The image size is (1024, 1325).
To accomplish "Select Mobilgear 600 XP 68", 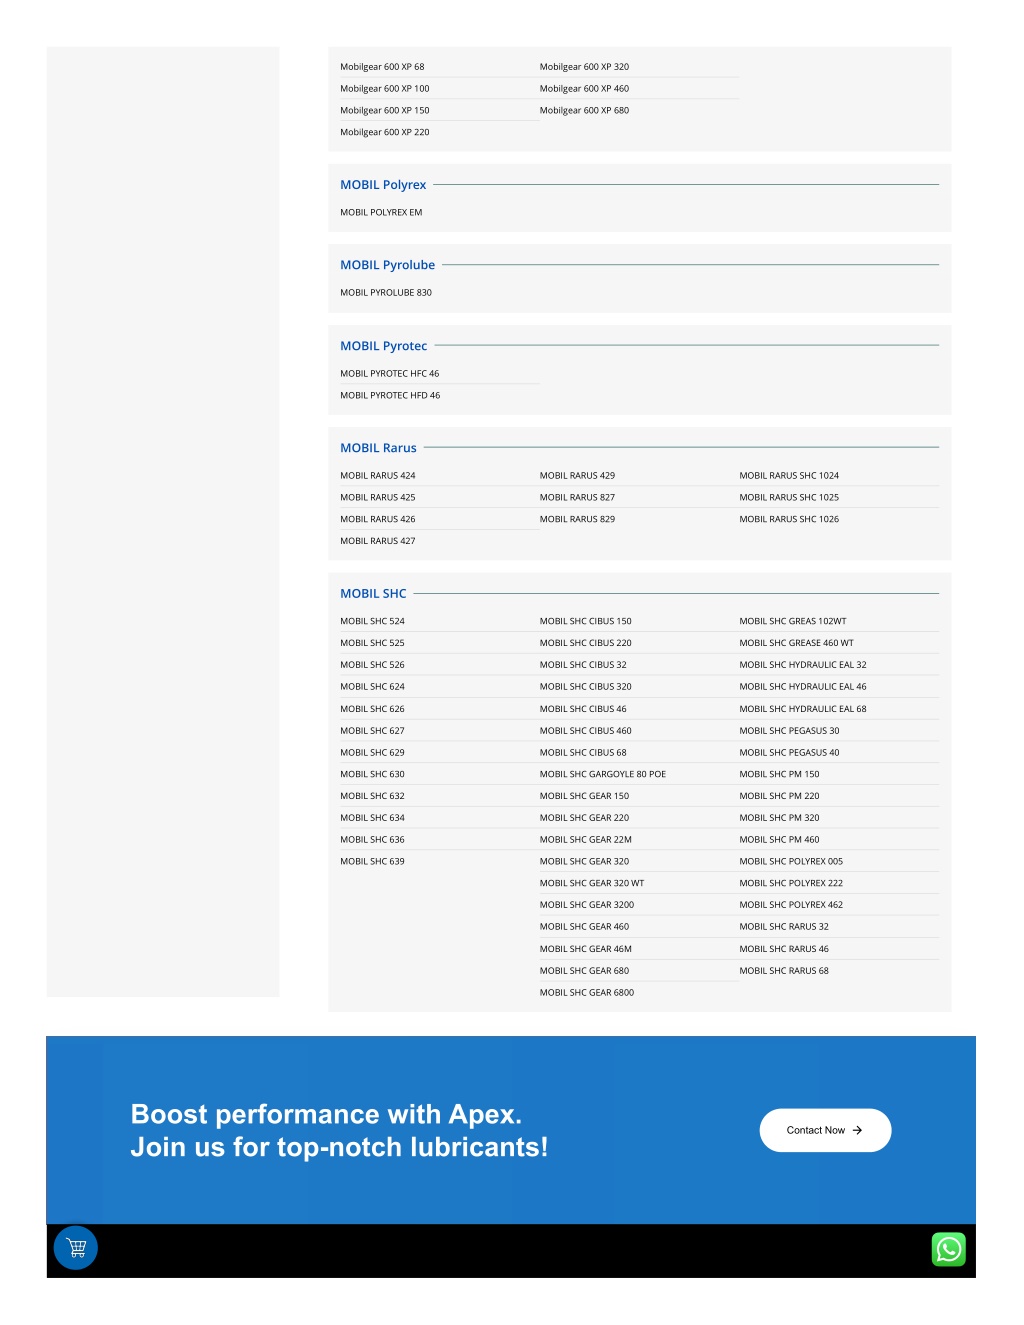I will click(382, 67).
